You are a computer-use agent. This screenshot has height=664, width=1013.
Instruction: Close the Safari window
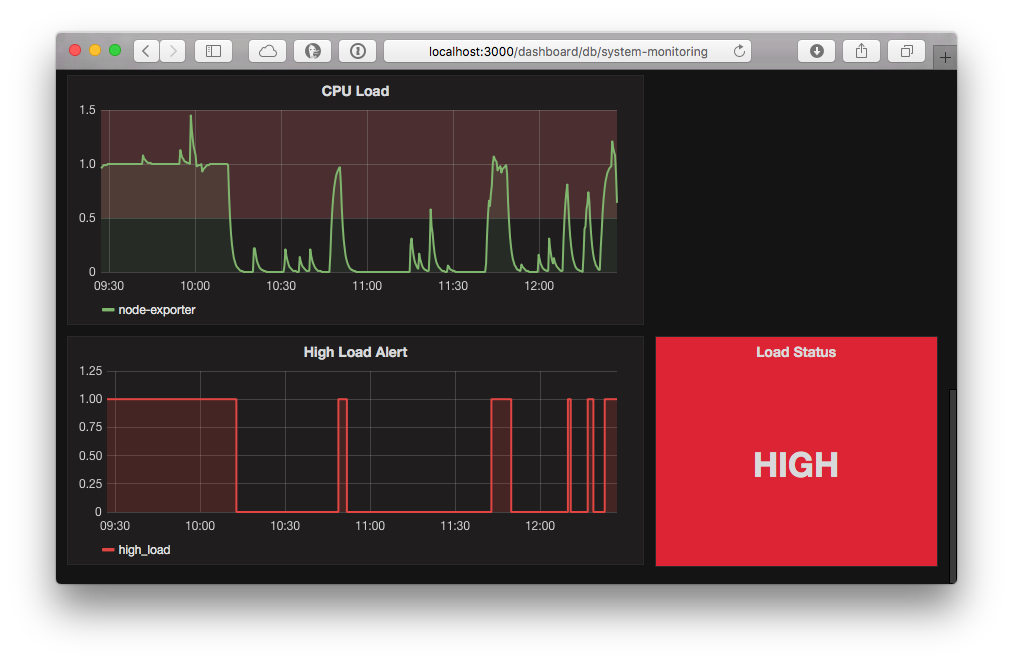click(x=75, y=50)
